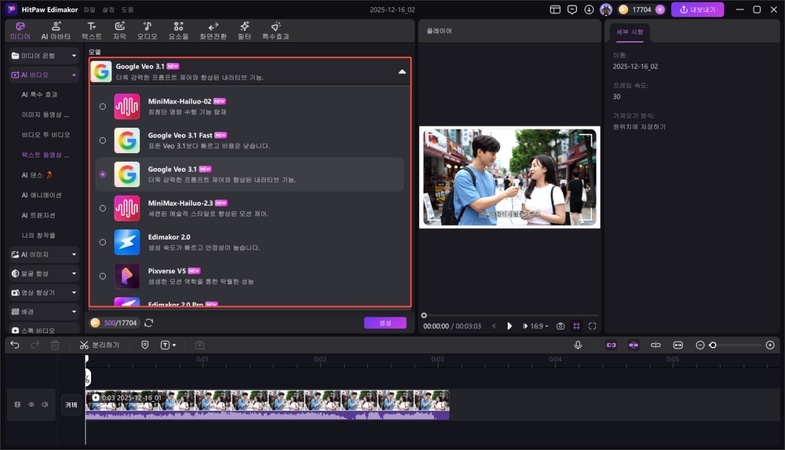Click the purple 생성 (Generate) button
Image resolution: width=785 pixels, height=450 pixels.
click(x=385, y=323)
